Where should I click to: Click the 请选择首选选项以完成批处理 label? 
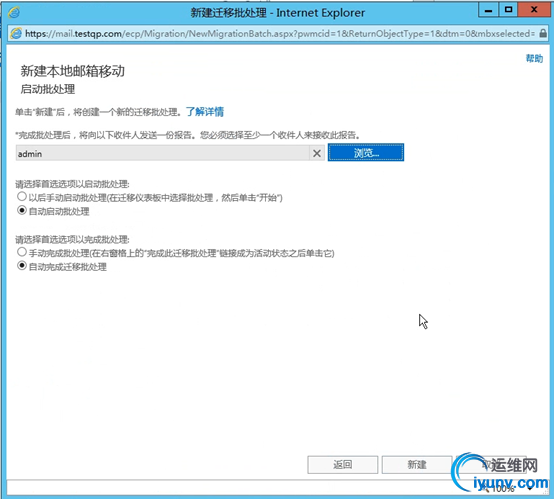point(72,240)
